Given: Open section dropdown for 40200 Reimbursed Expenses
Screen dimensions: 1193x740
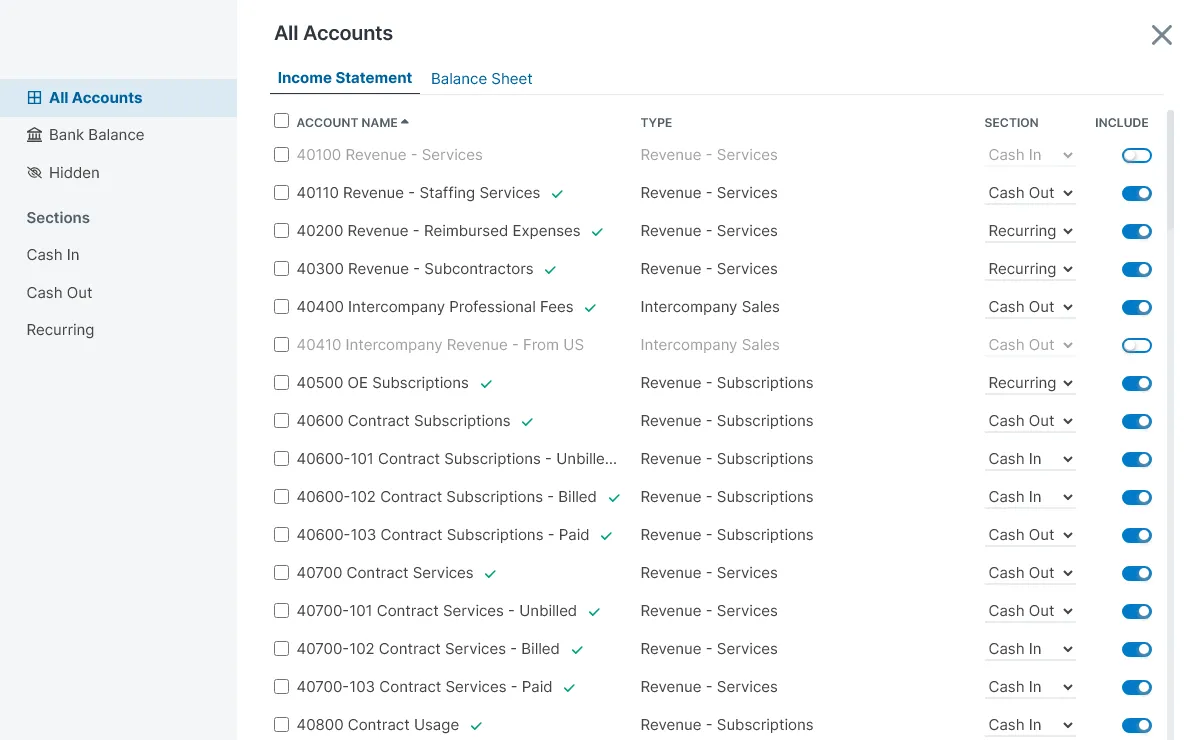Looking at the screenshot, I should 1030,231.
